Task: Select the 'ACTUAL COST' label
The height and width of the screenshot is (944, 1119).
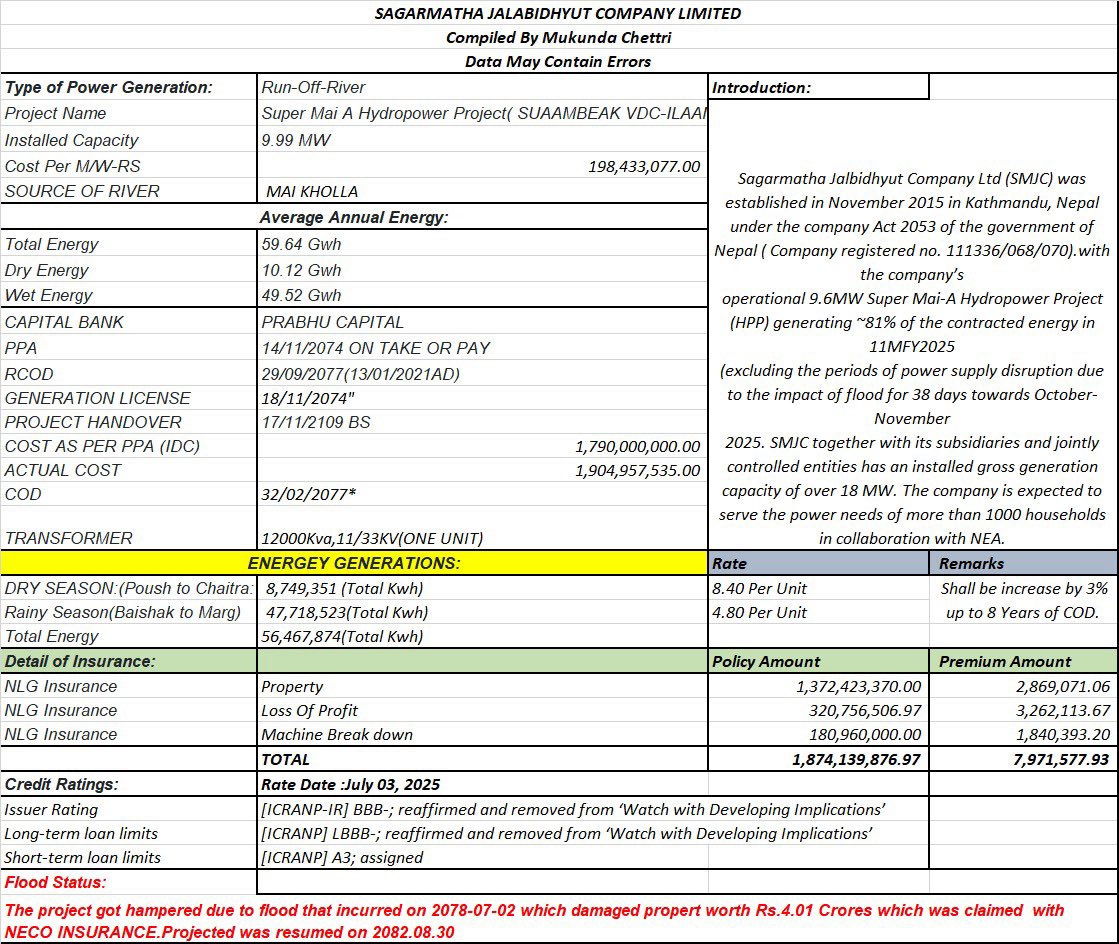Action: pyautogui.click(x=63, y=470)
